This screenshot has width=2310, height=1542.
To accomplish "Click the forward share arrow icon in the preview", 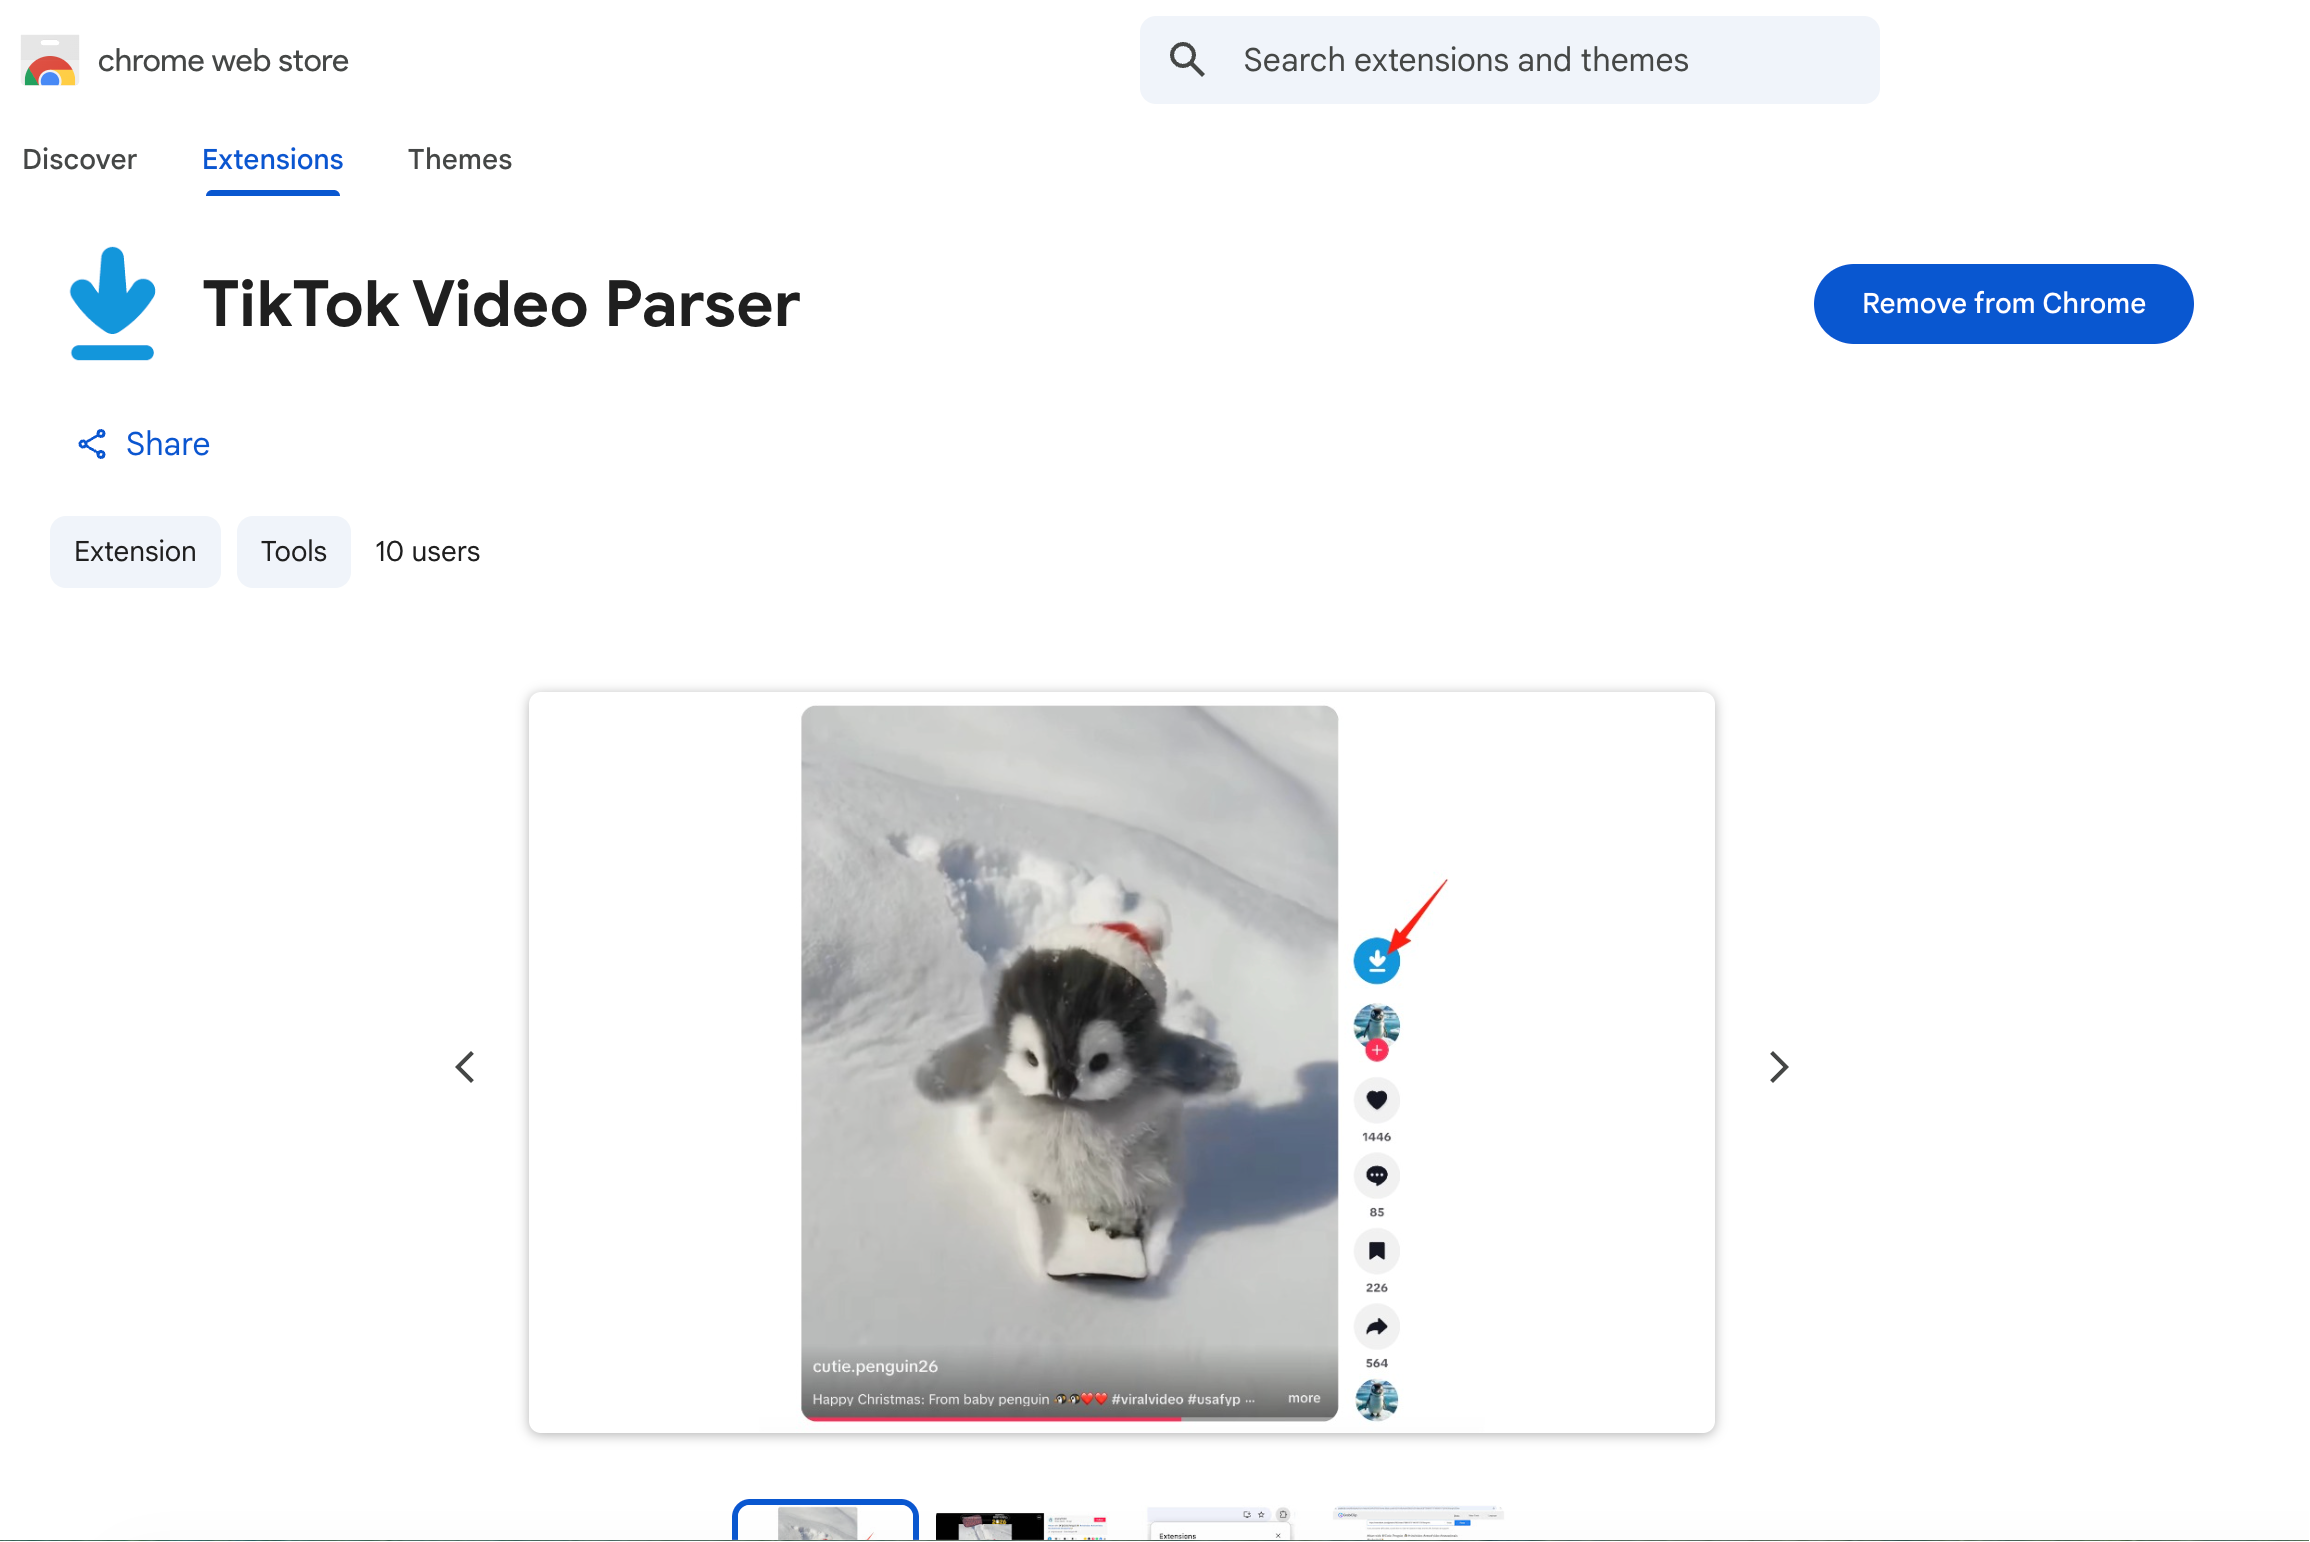I will [1376, 1327].
